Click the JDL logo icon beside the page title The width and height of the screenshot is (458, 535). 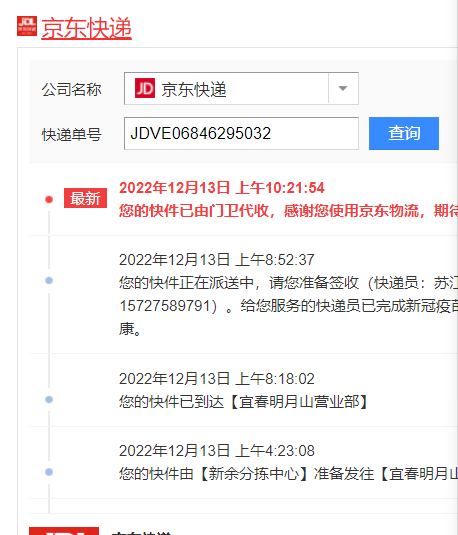pyautogui.click(x=27, y=26)
